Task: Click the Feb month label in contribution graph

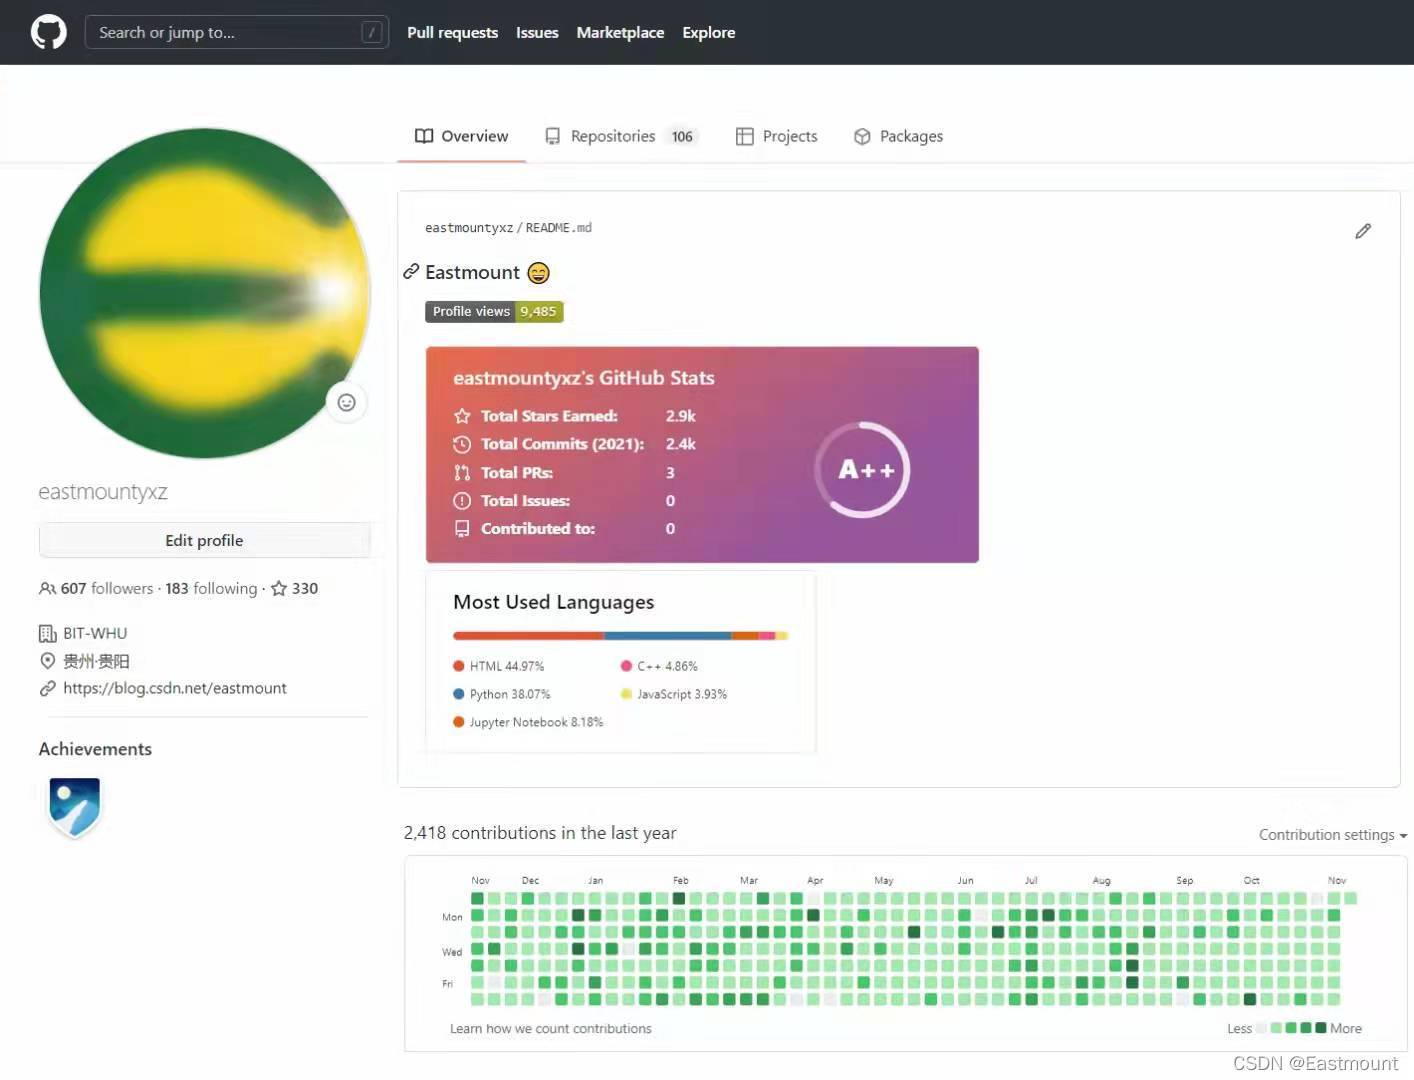Action: (680, 880)
